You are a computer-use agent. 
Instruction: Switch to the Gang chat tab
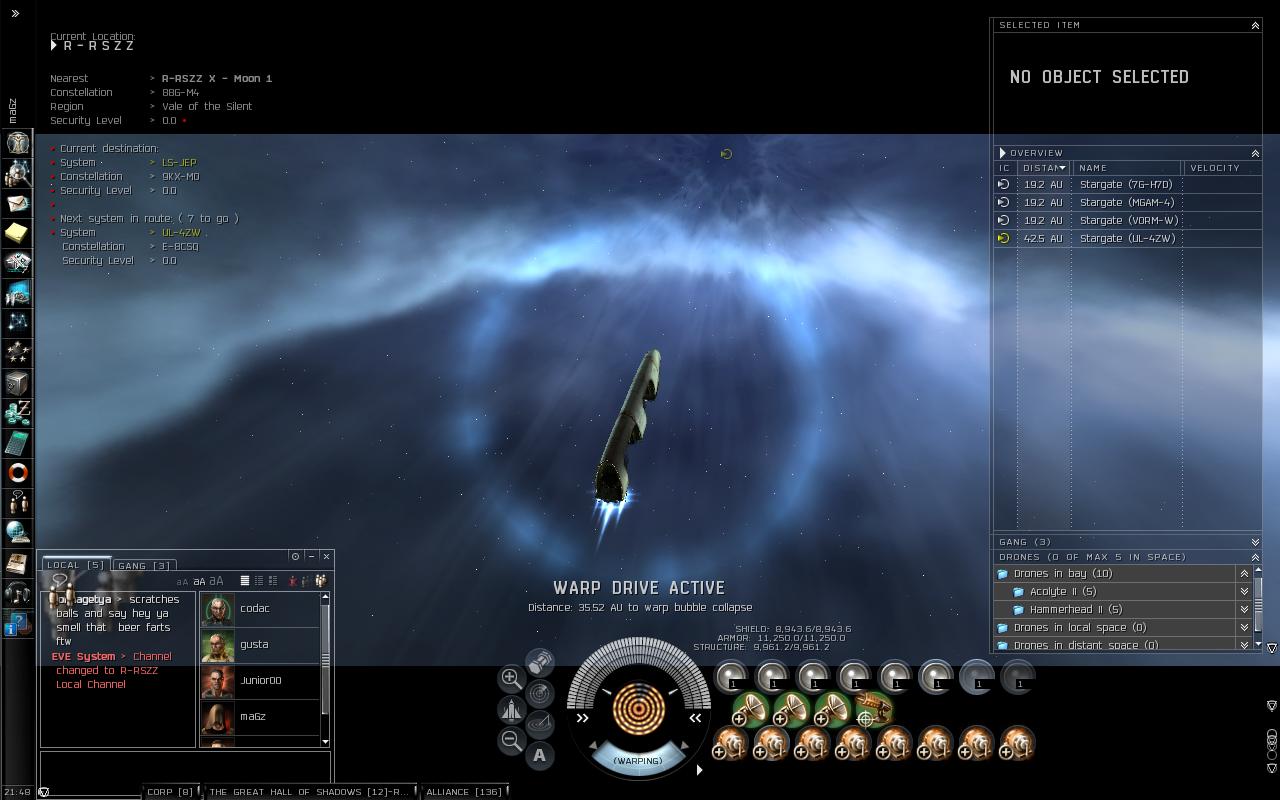(x=145, y=565)
